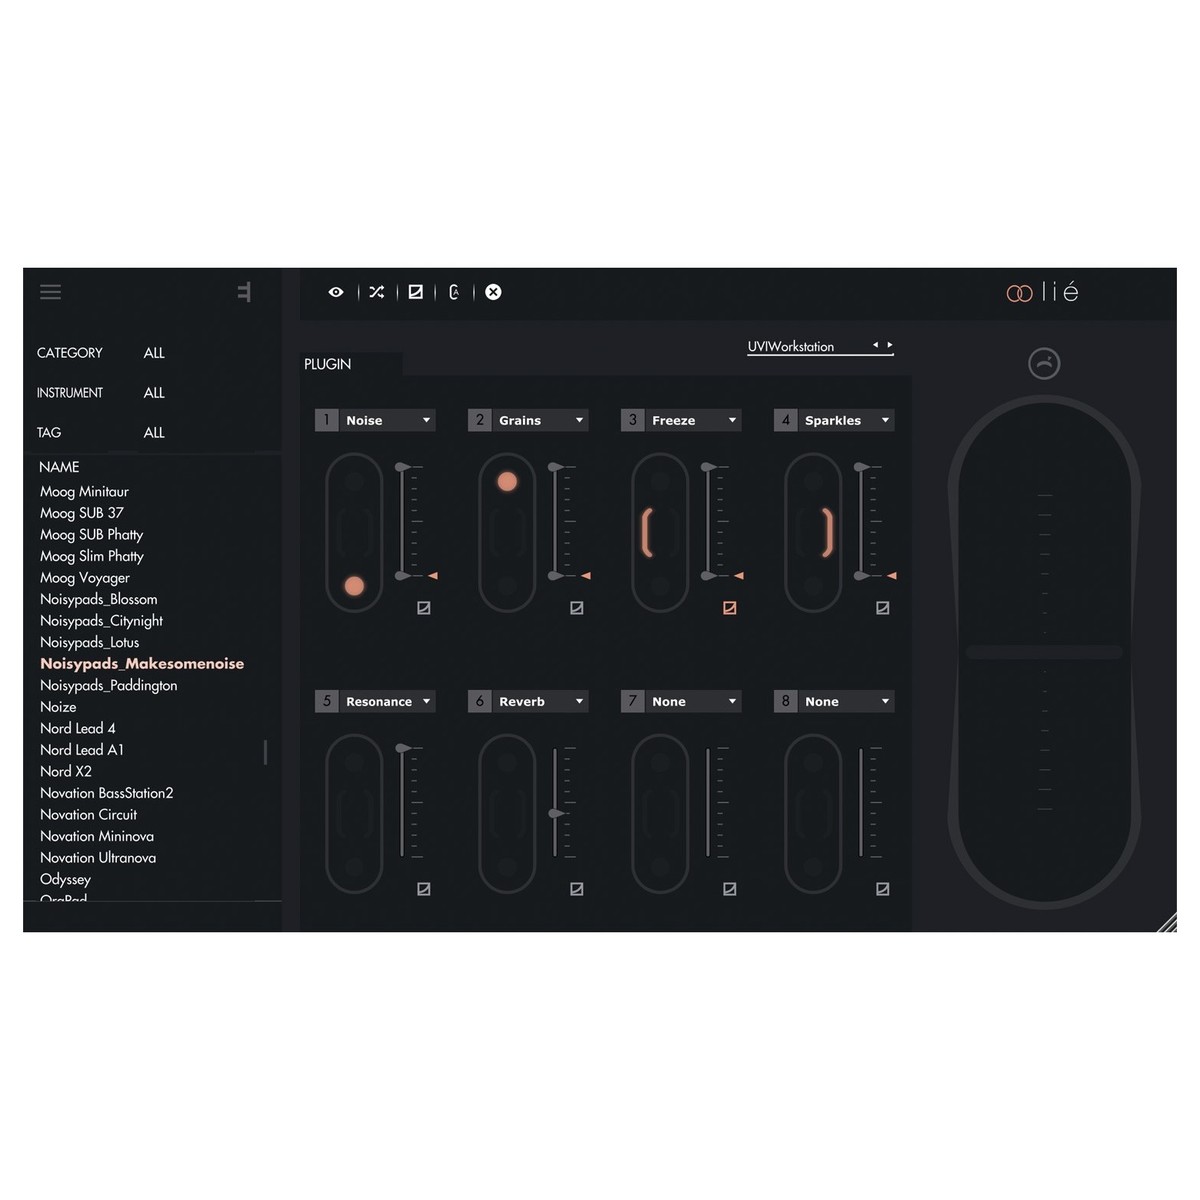Select preset Novation BassStation2

(x=106, y=793)
